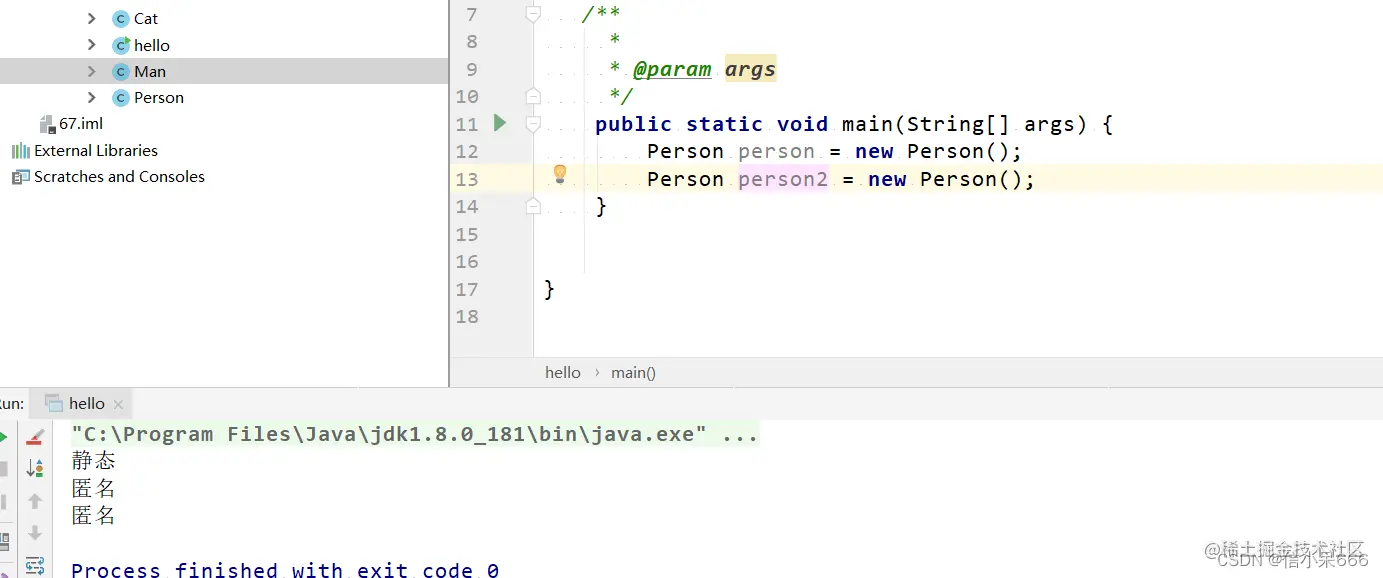Image resolution: width=1383 pixels, height=578 pixels.
Task: Select the 67.iml file
Action: tap(81, 124)
